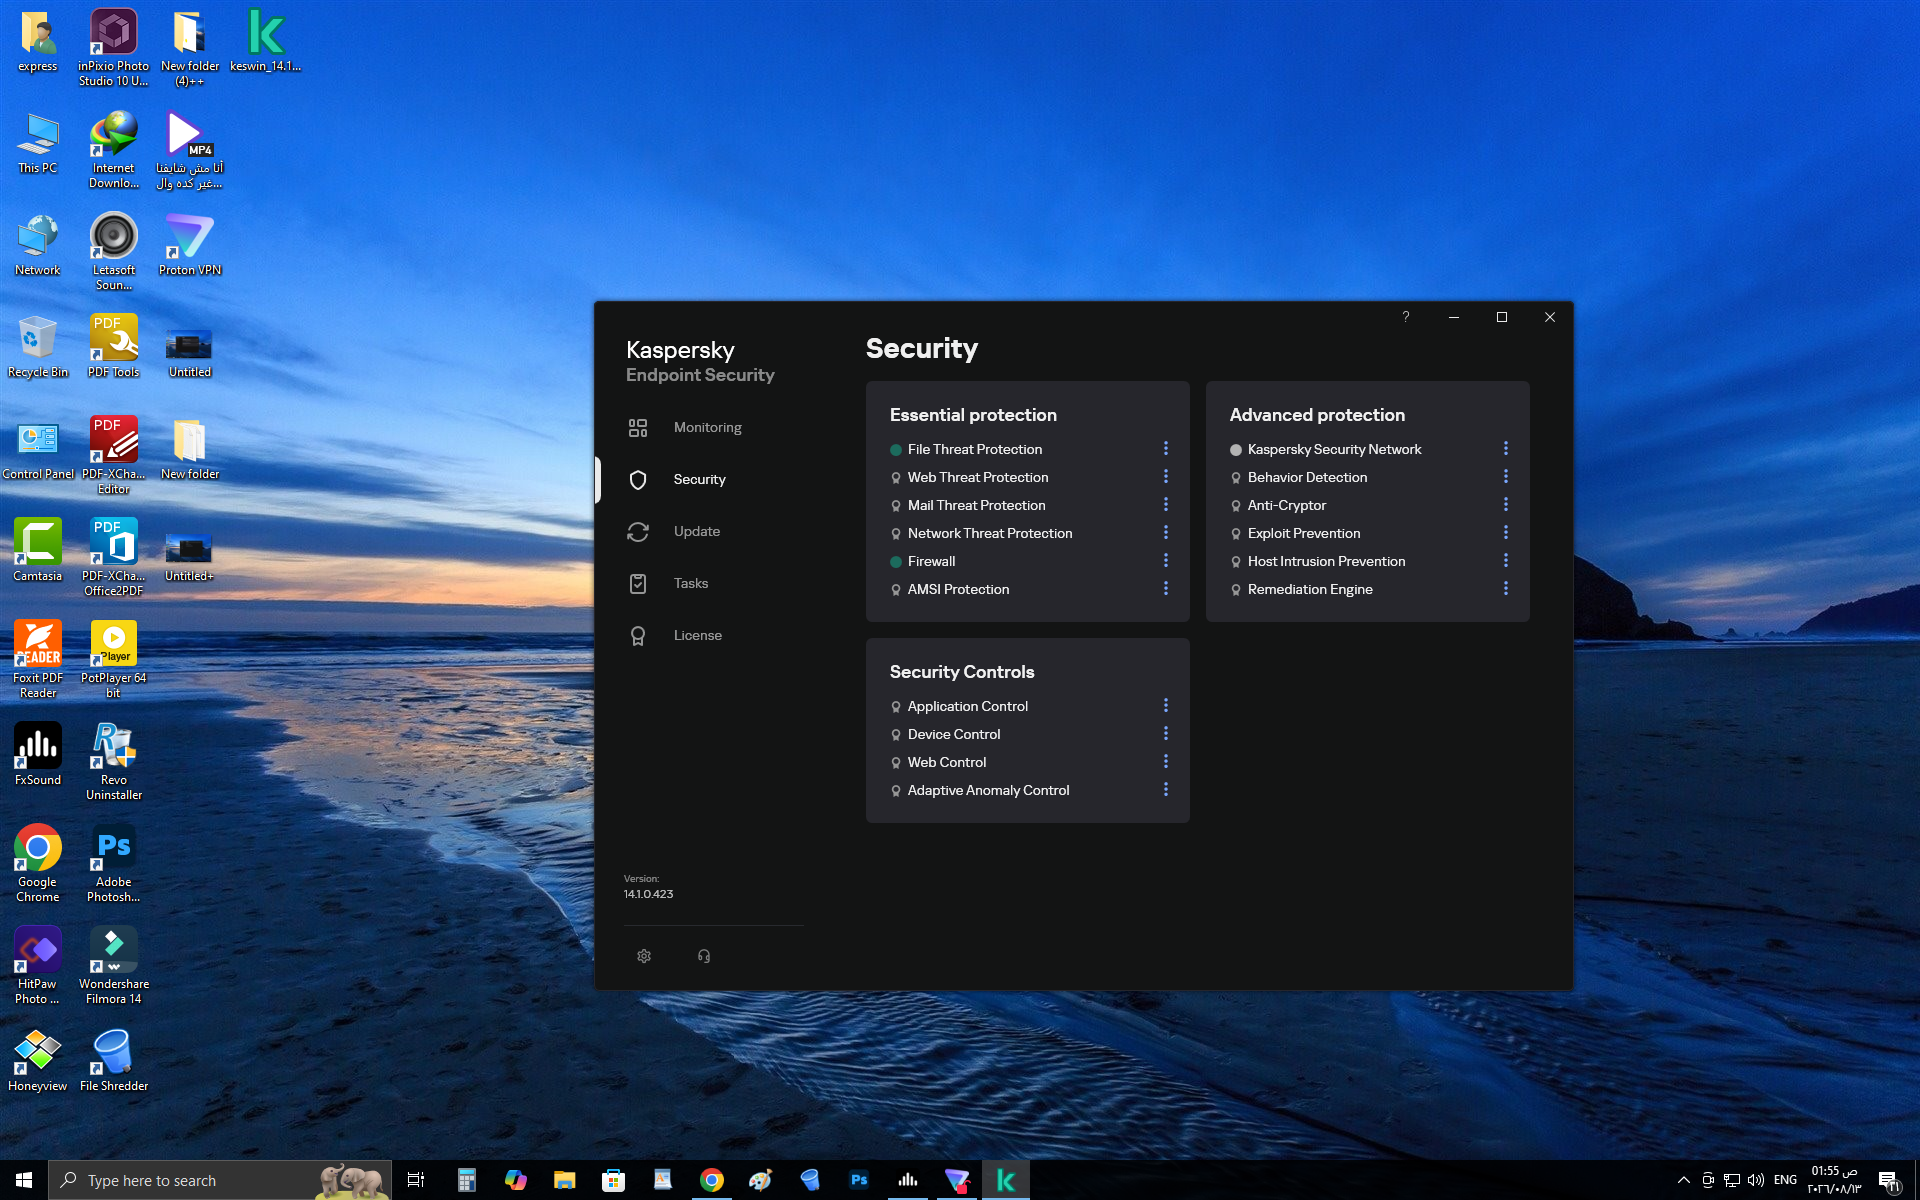This screenshot has width=1920, height=1200.
Task: Open File Explorer from the taskbar
Action: point(564,1180)
